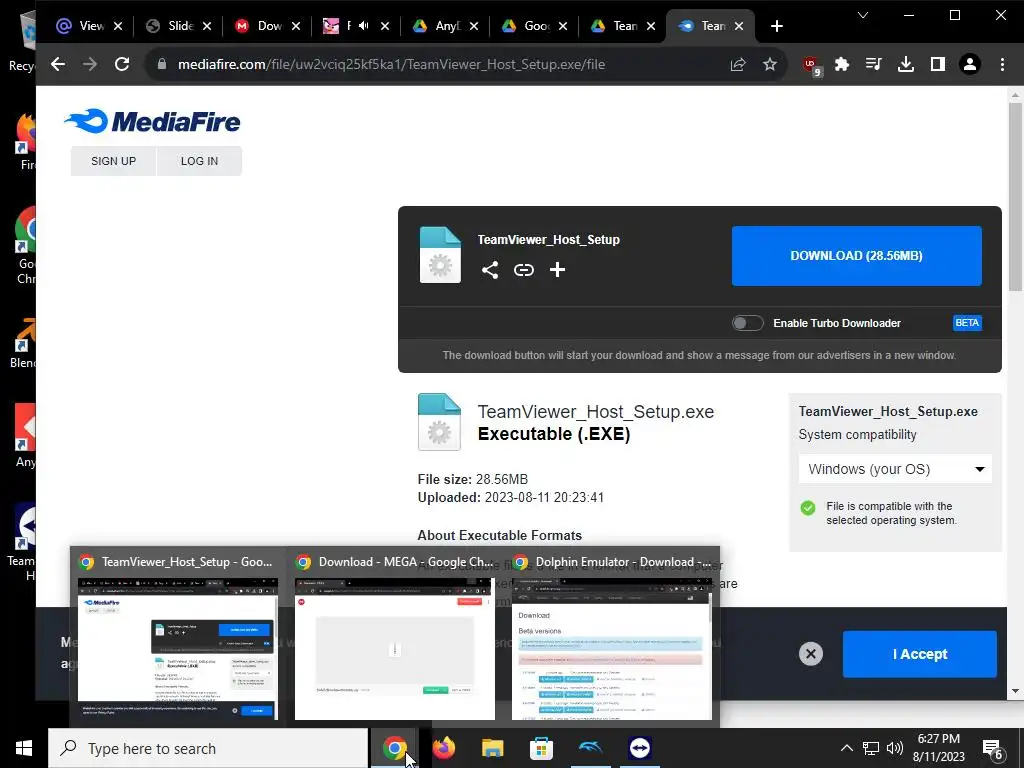This screenshot has height=768, width=1024.
Task: Toggle Enable Turbo Downloader switch
Action: (747, 323)
